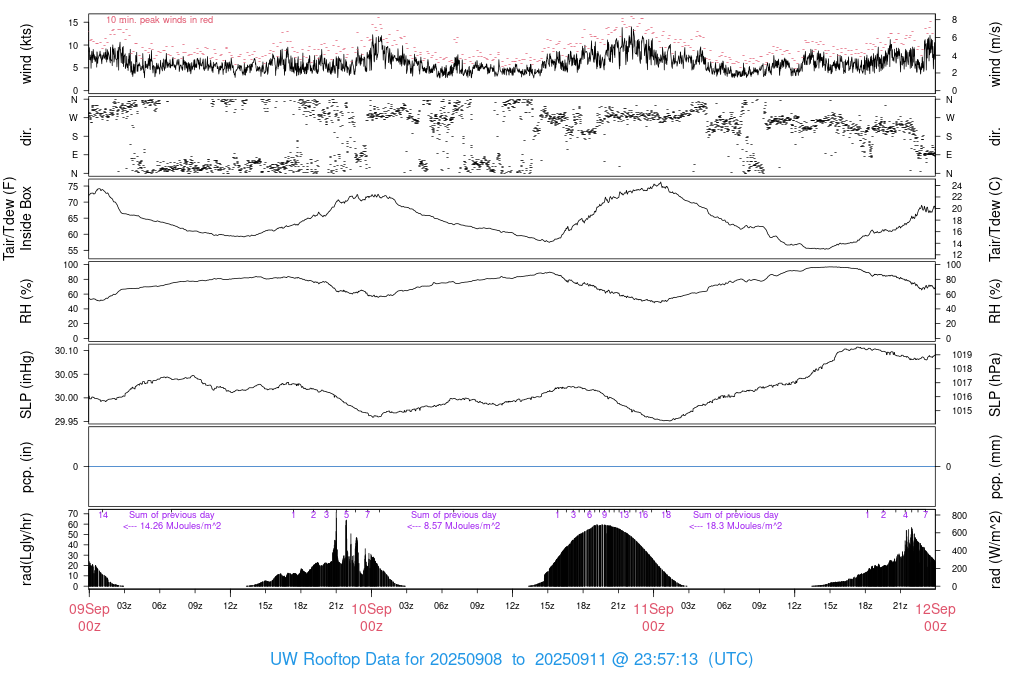Click the '18.3 MJoules/m^2' radiation sum
Image resolution: width=1024 pixels, height=700 pixels.
pyautogui.click(x=744, y=526)
